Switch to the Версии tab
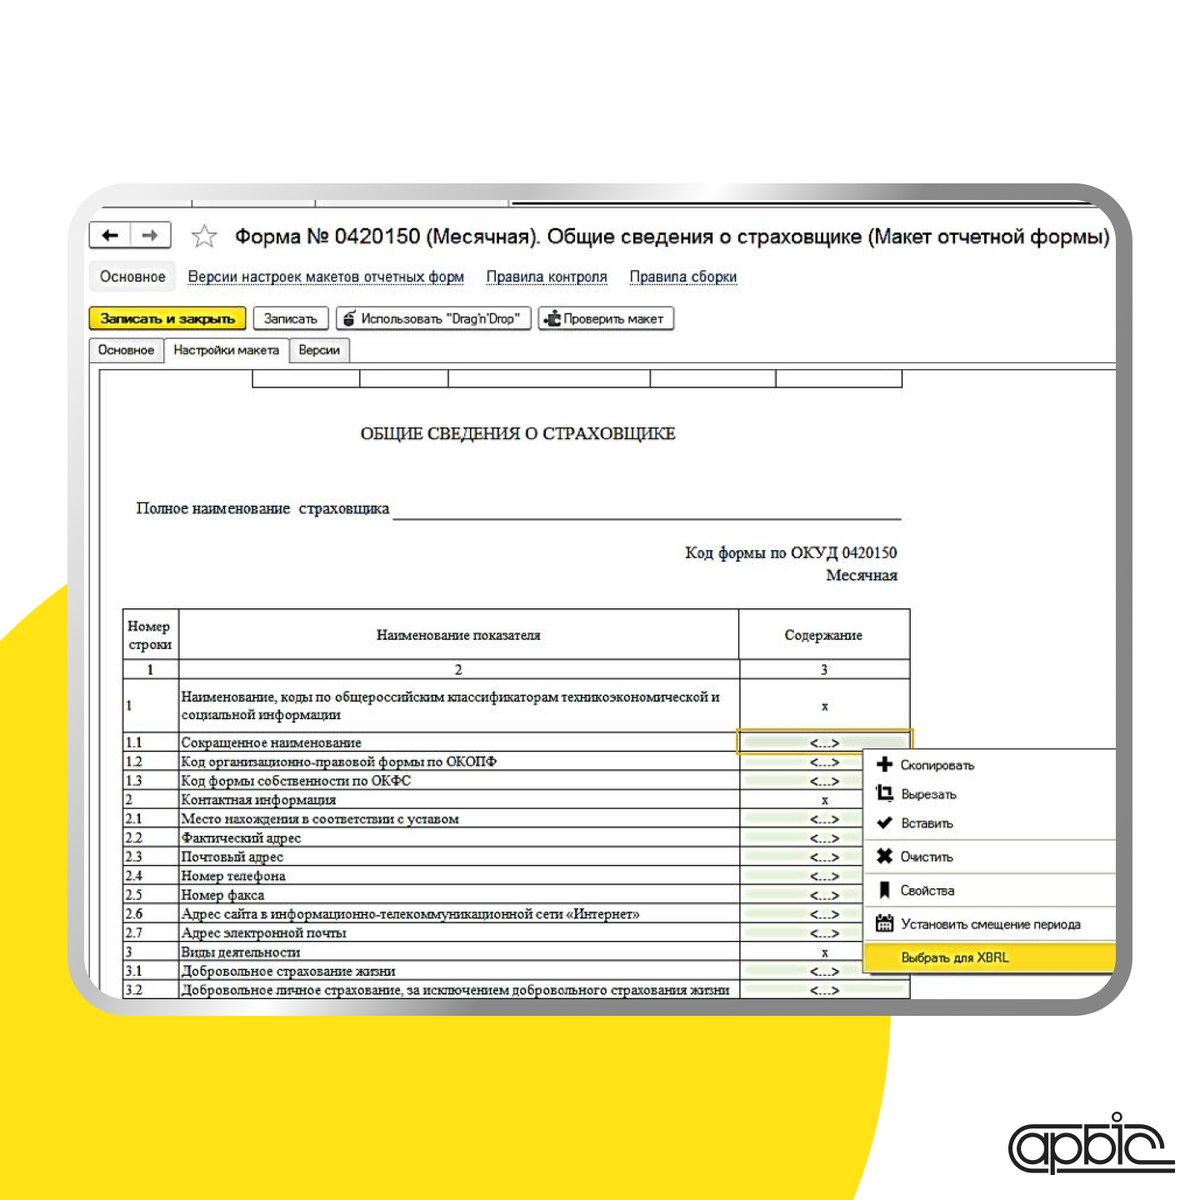Image resolution: width=1200 pixels, height=1200 pixels. point(319,350)
